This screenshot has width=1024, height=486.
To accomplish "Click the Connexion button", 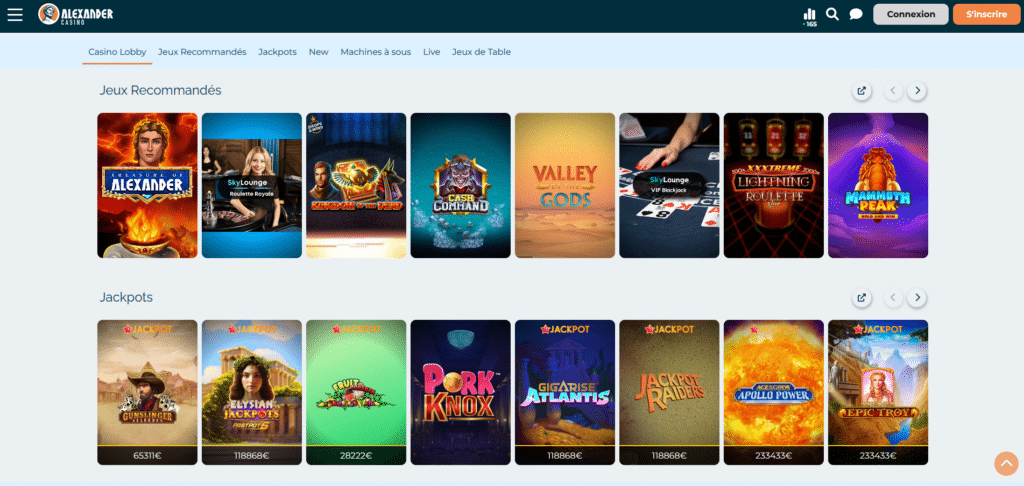I will [x=910, y=14].
